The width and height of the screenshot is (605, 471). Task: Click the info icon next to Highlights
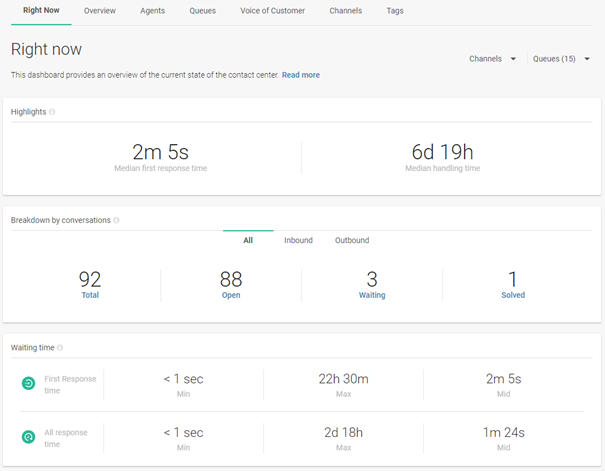(x=52, y=112)
